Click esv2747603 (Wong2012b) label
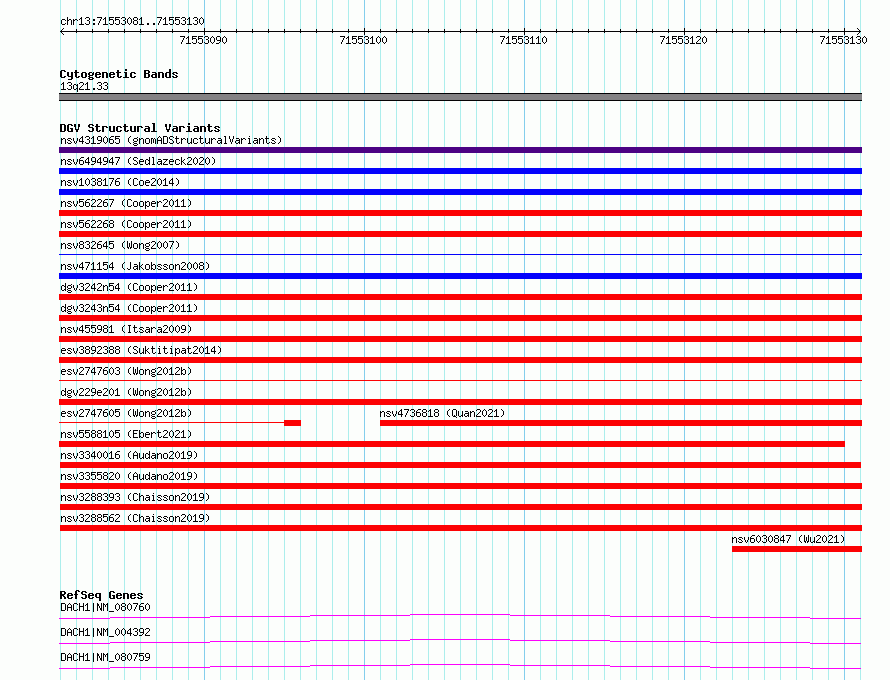Viewport: 890px width, 680px height. [126, 371]
